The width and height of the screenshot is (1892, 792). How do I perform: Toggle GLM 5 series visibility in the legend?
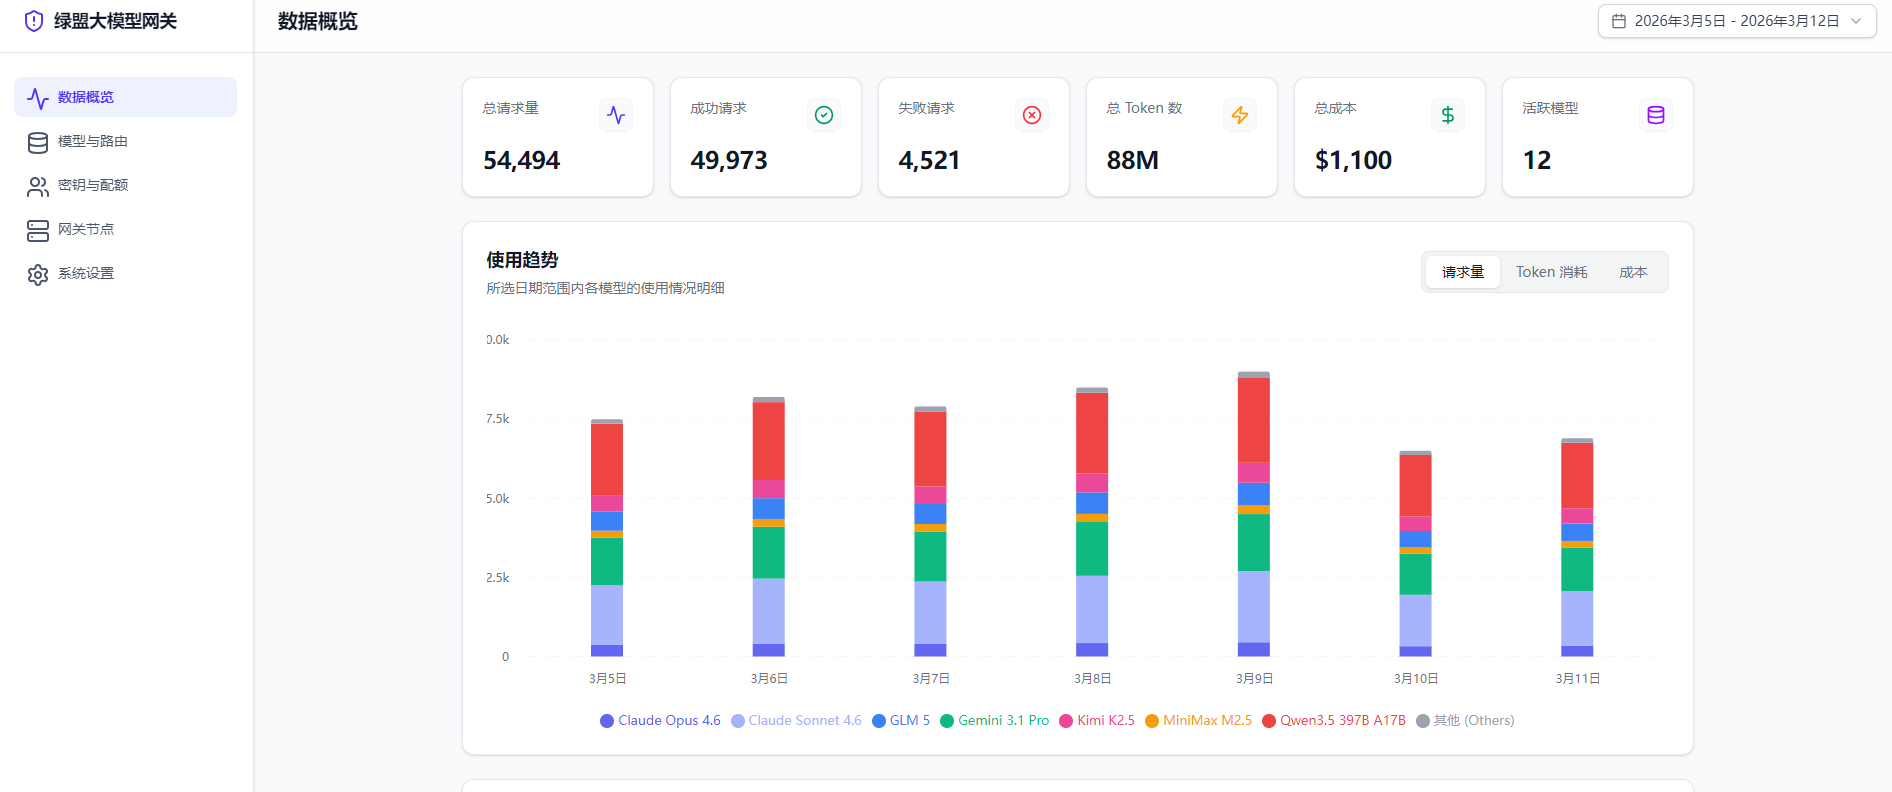click(x=901, y=721)
